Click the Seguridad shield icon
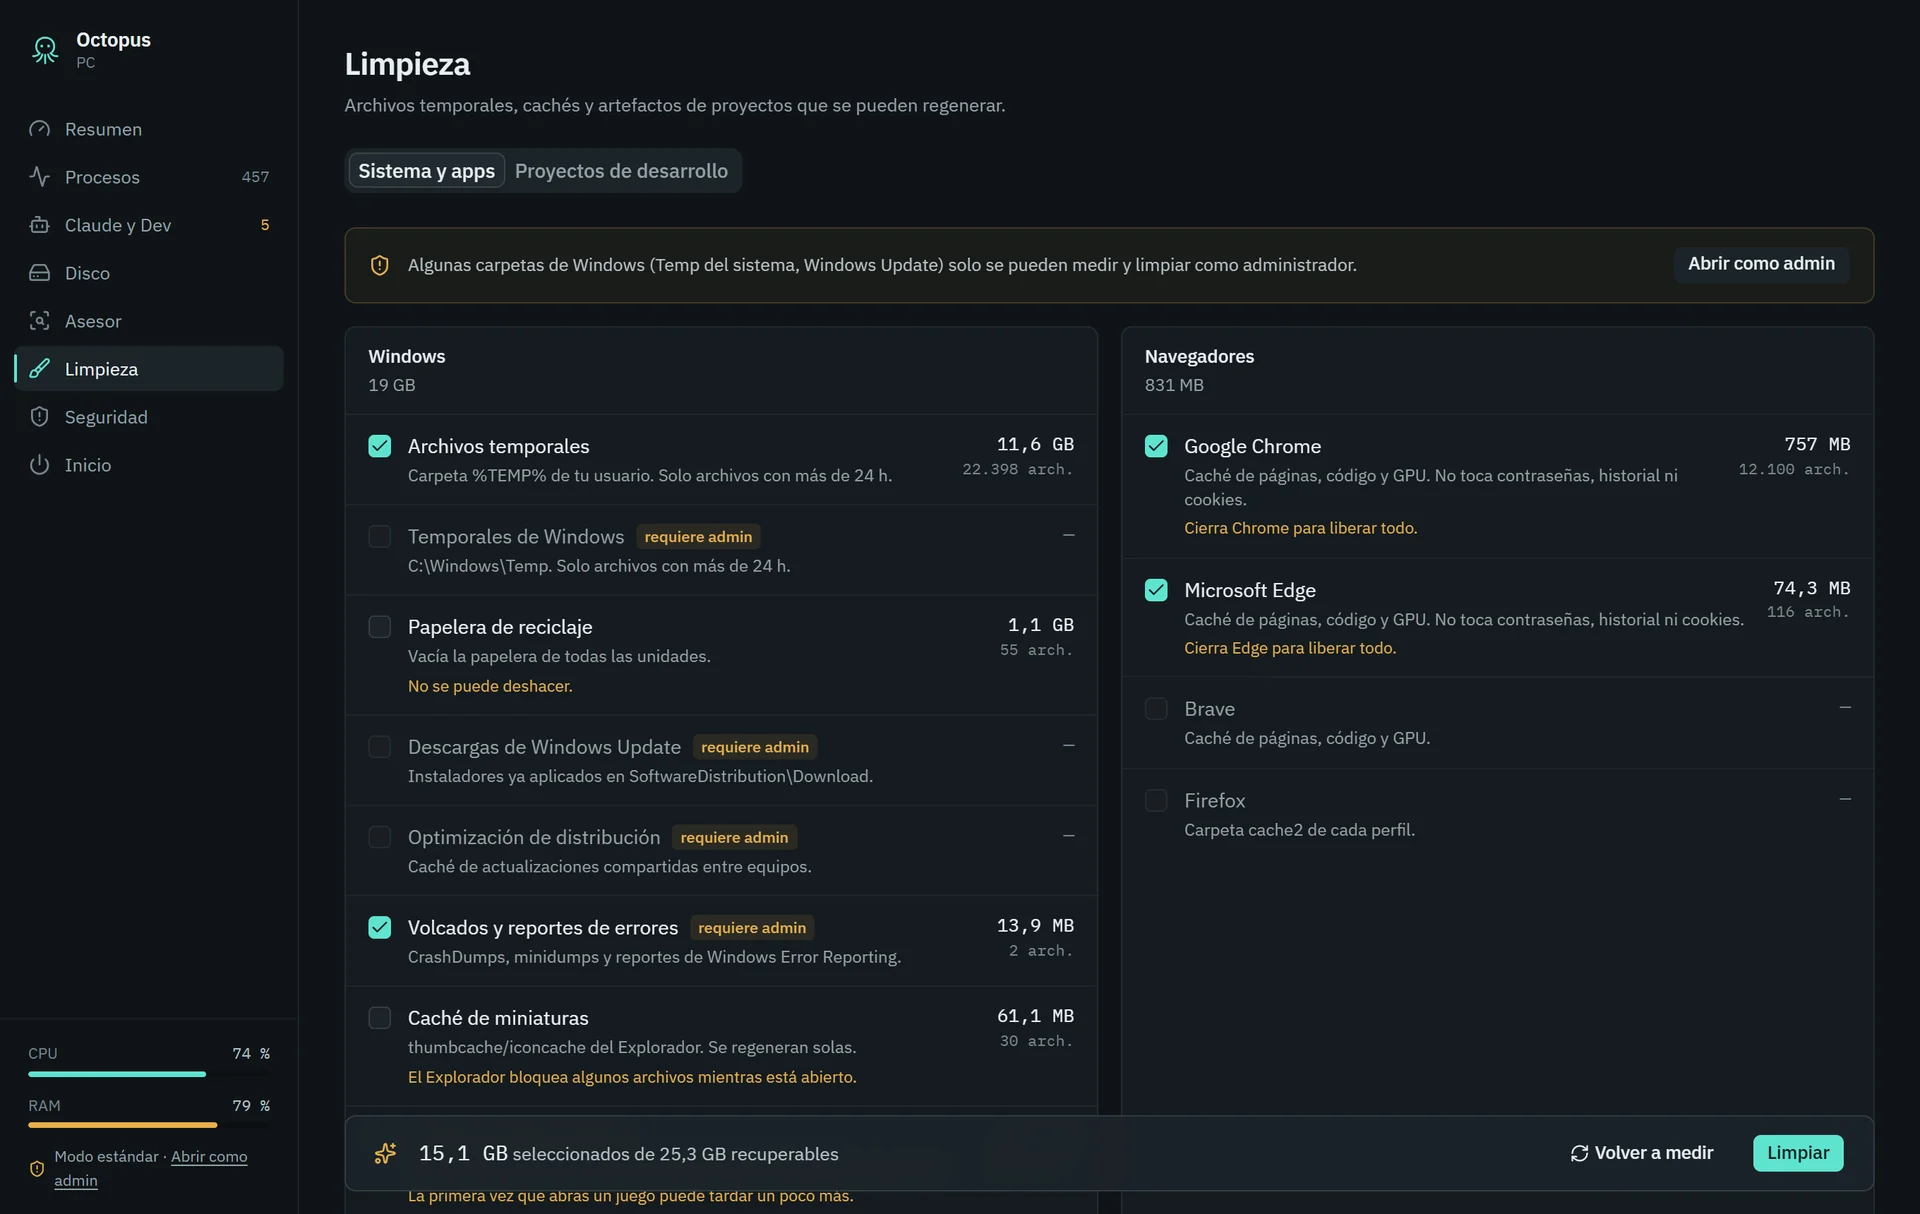This screenshot has height=1214, width=1920. [x=39, y=417]
